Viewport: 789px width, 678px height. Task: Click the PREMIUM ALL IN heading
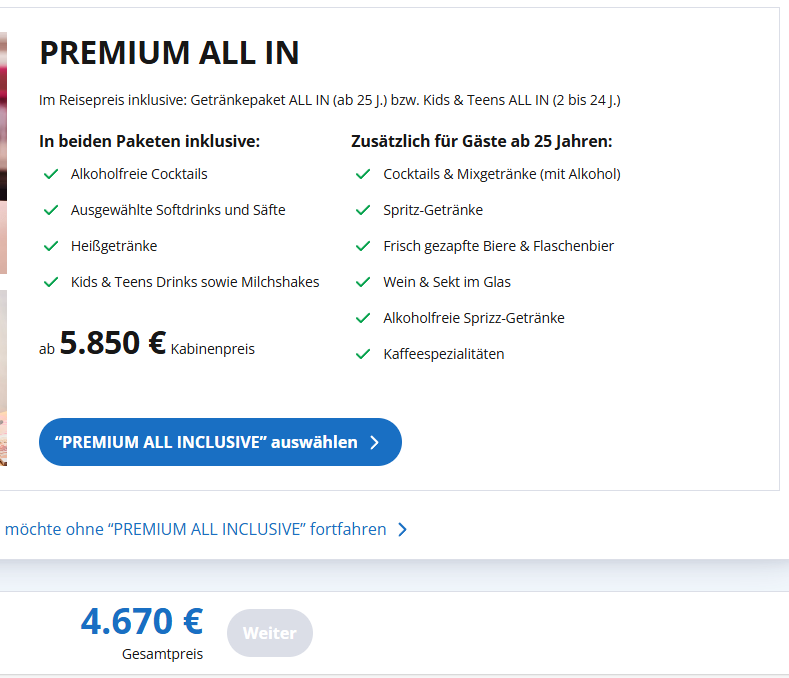tap(169, 53)
